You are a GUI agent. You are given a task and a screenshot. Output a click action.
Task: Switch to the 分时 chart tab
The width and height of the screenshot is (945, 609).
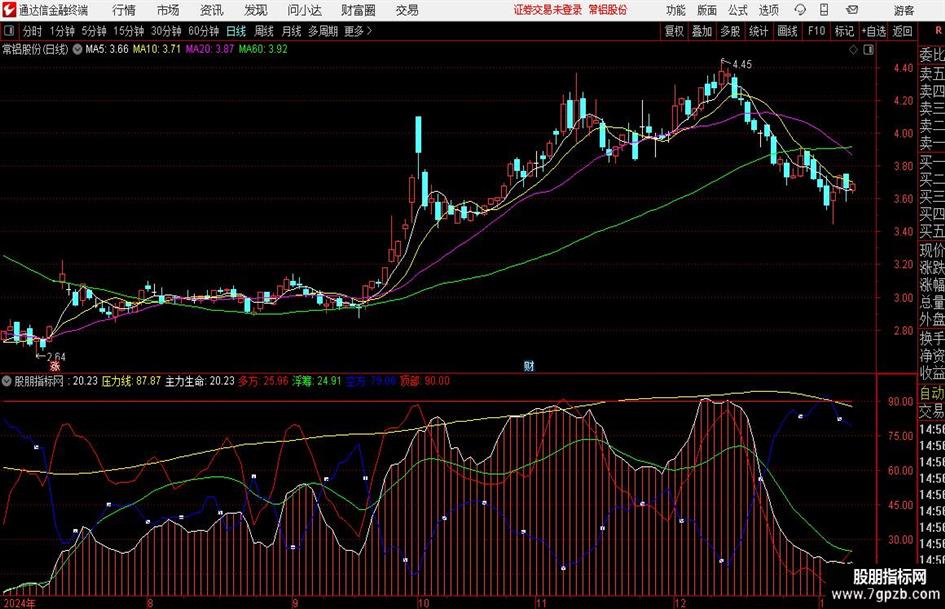pos(33,31)
